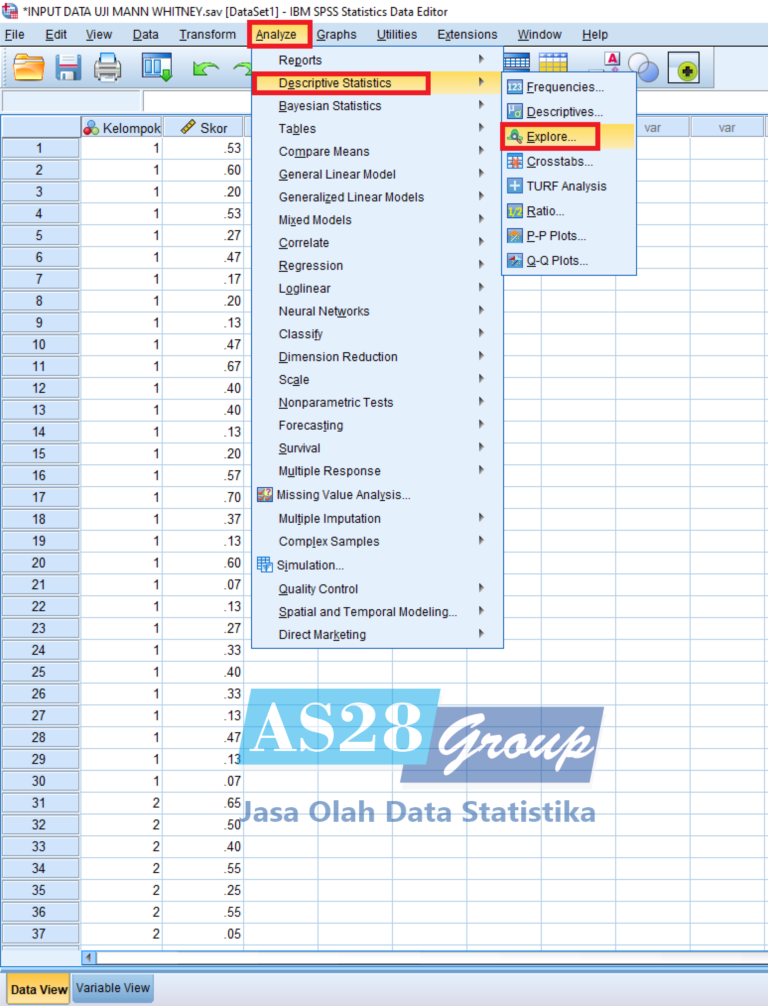
Task: Expand the Compare Means submenu
Action: pos(324,151)
